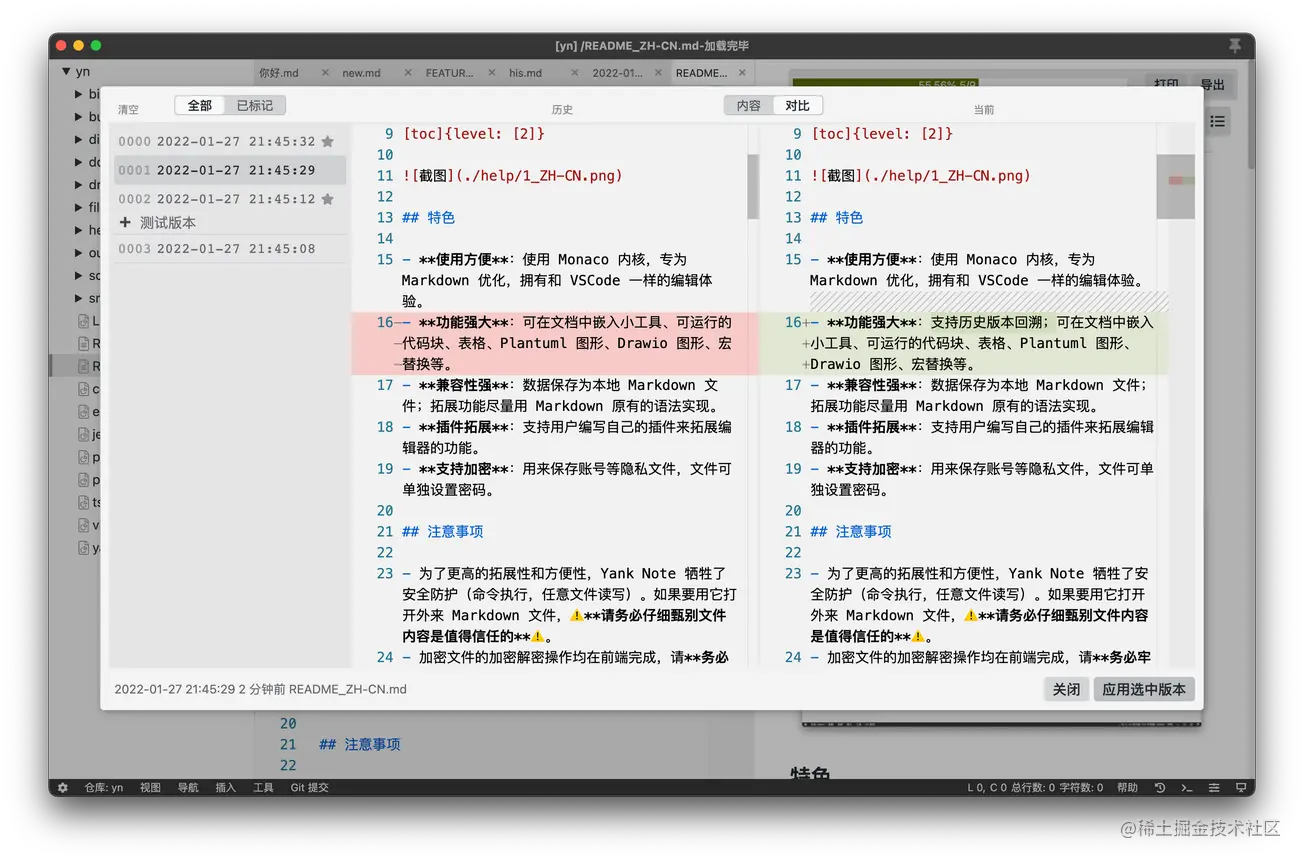Image resolution: width=1304 pixels, height=861 pixels.
Task: Open the terminal icon in status bar
Action: (1187, 788)
